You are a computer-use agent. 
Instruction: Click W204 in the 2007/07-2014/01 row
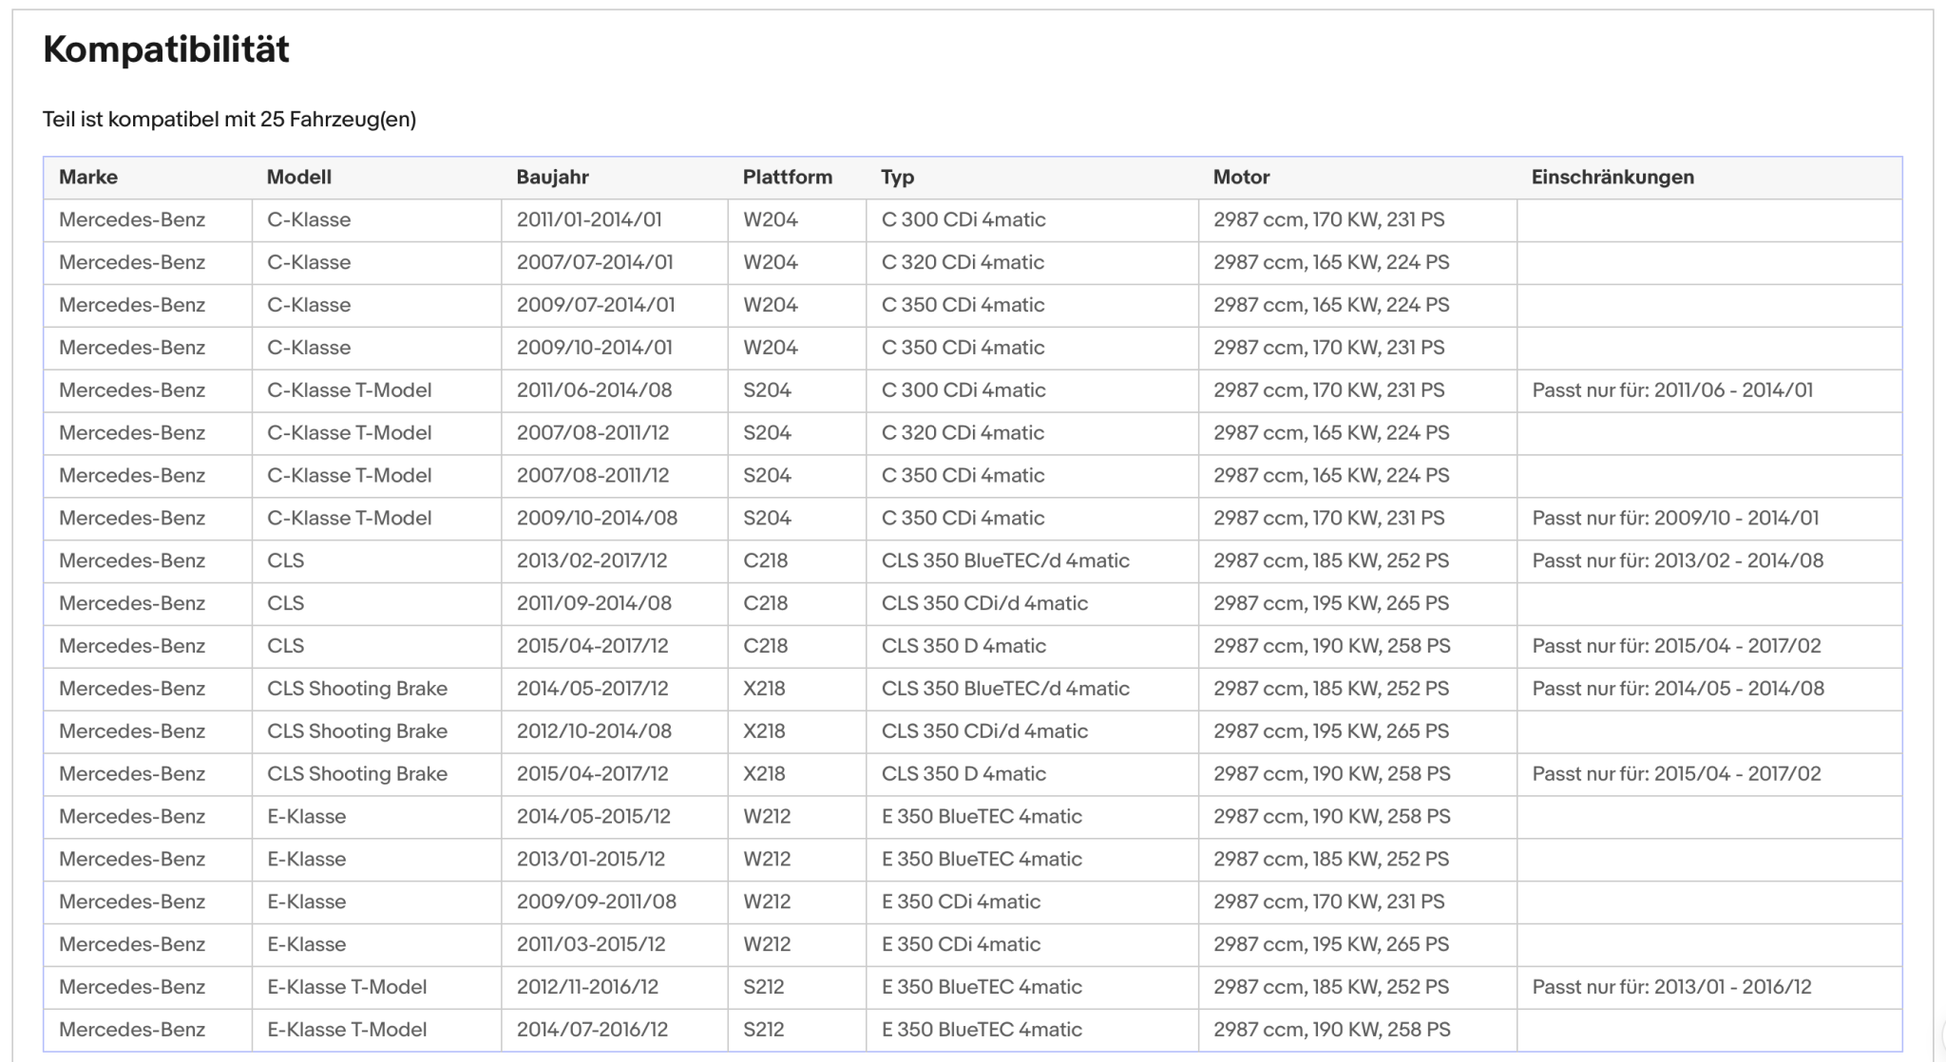click(x=770, y=262)
